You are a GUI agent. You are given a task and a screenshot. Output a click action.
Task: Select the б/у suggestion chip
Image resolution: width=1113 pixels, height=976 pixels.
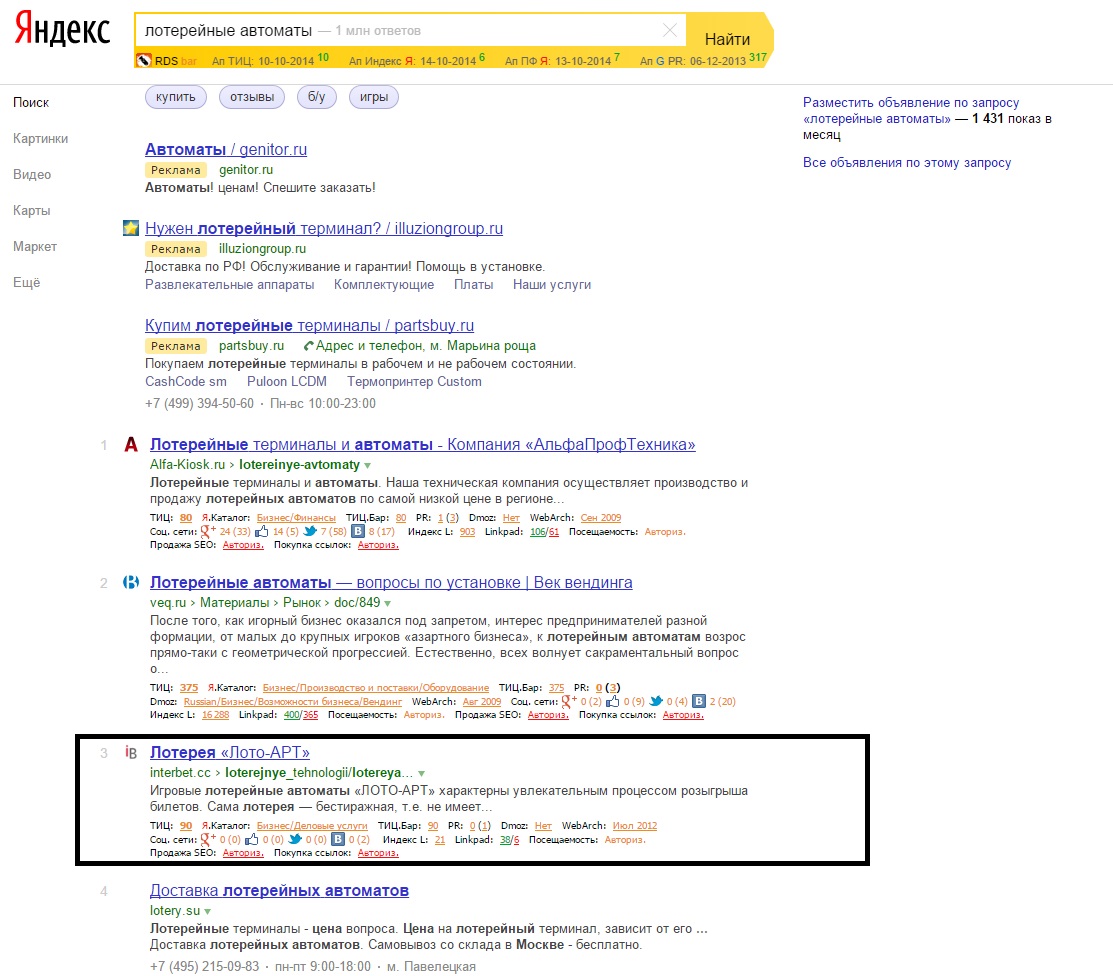[317, 97]
